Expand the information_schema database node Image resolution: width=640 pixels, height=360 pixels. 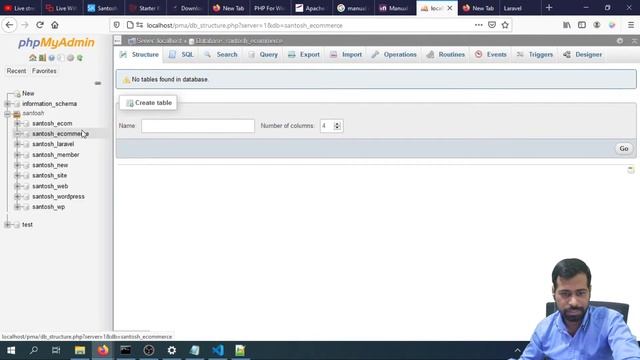[7, 104]
